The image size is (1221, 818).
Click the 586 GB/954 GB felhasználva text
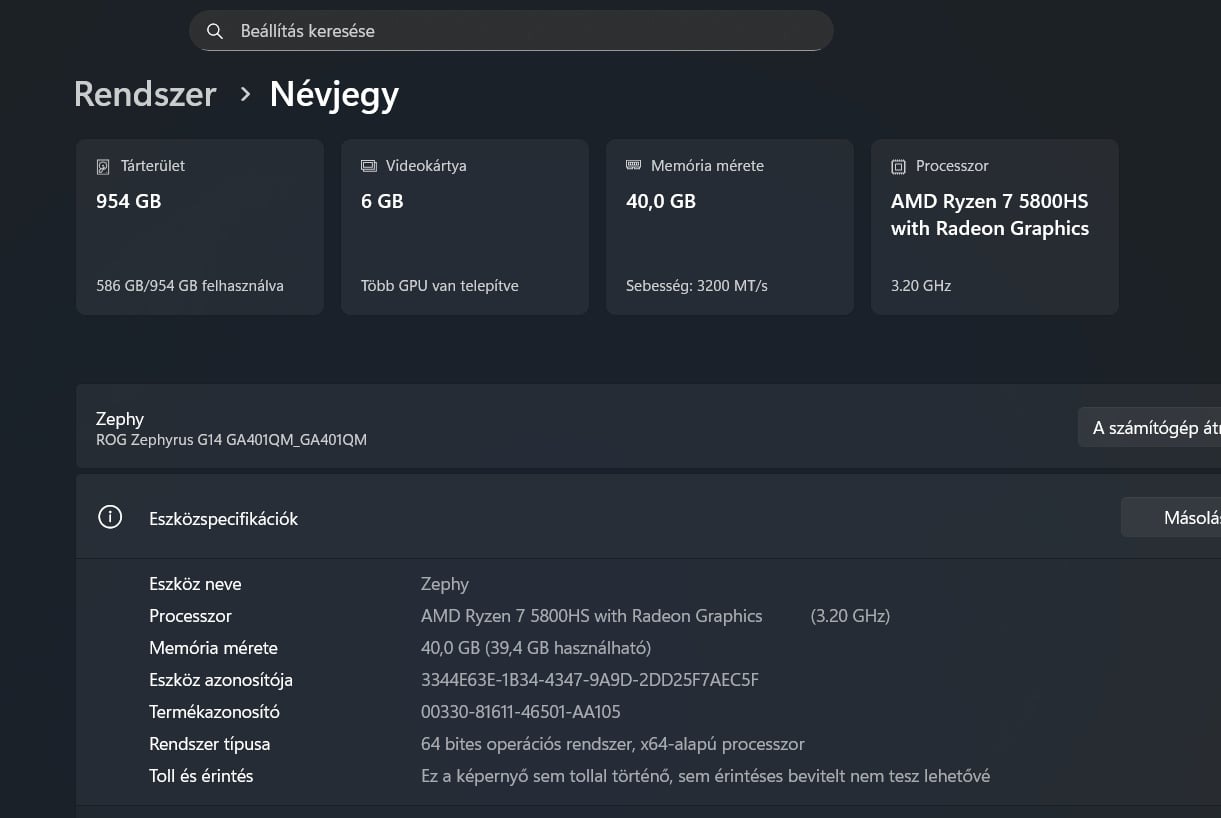(190, 286)
